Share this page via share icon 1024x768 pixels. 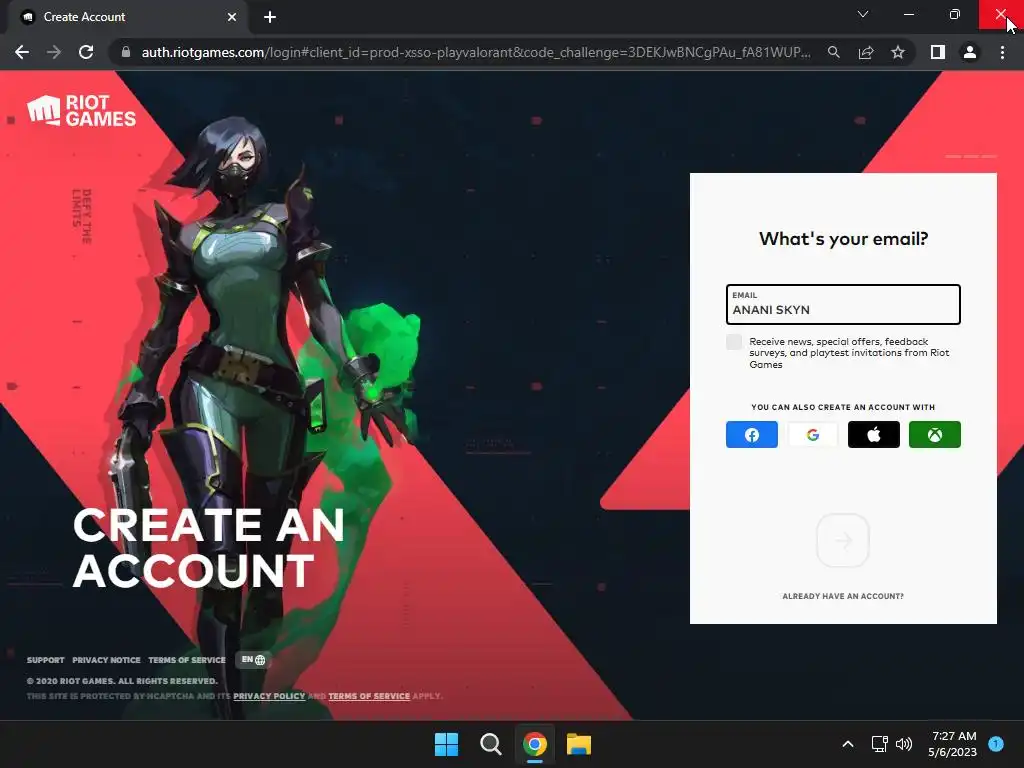[866, 52]
